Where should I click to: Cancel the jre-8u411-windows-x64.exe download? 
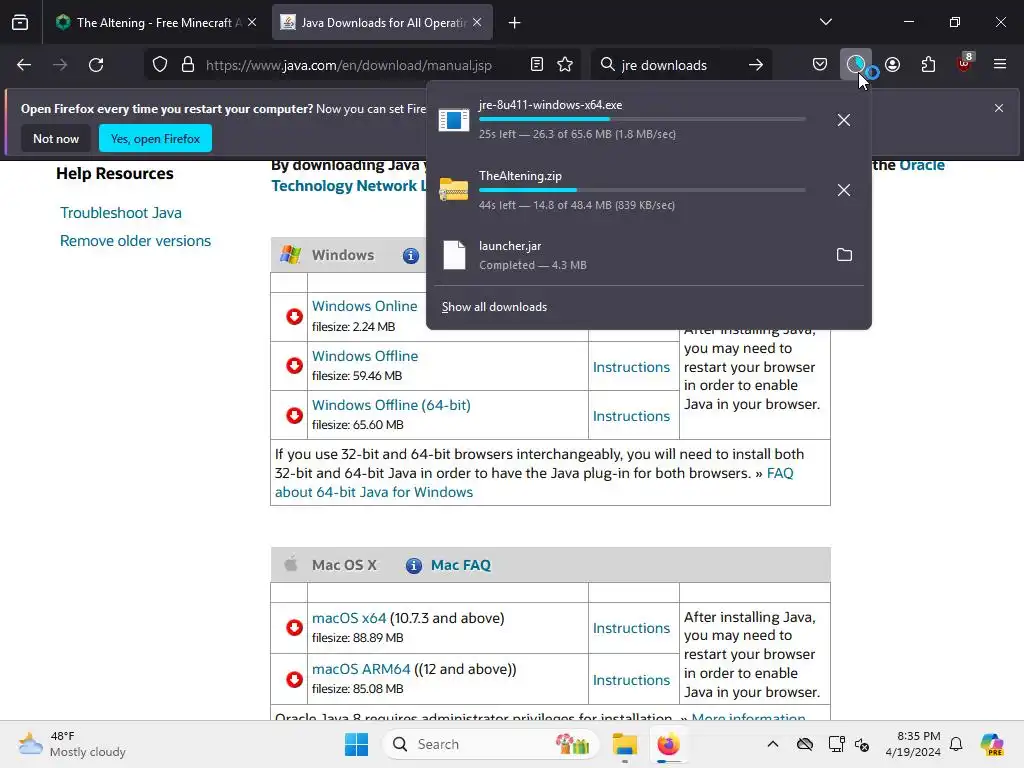coord(844,120)
